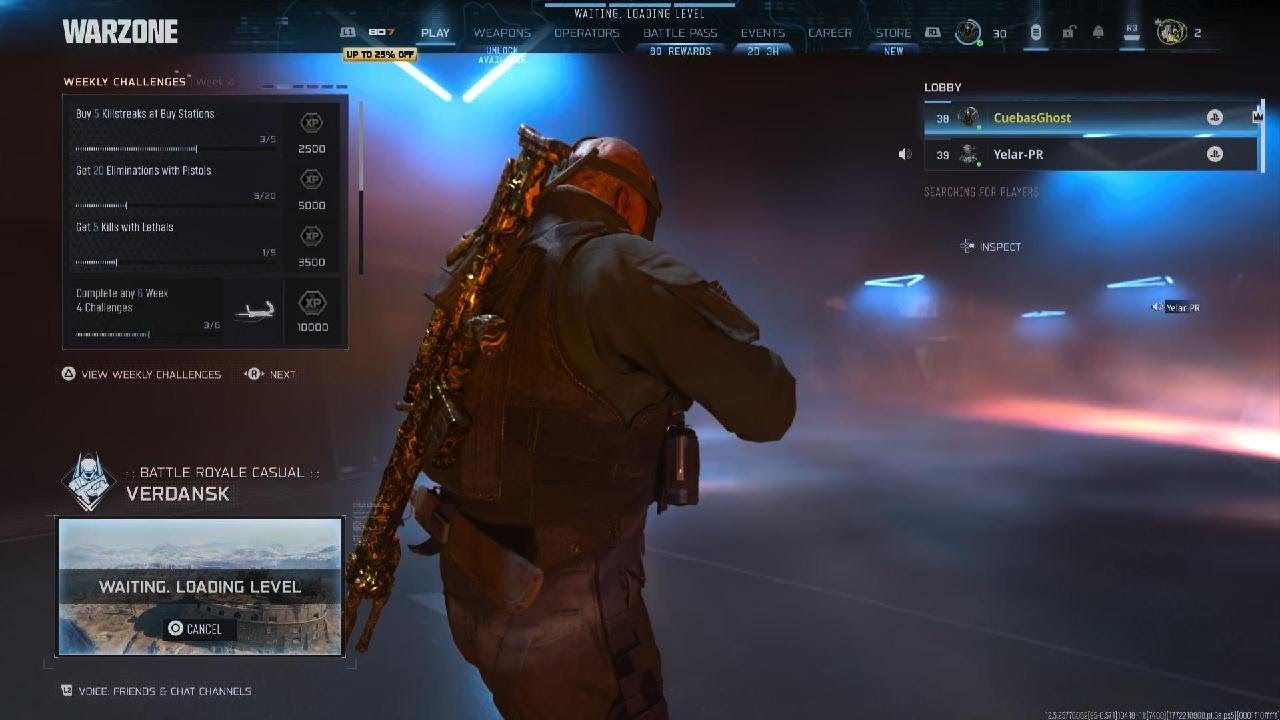1280x720 pixels.
Task: Open the WEAPONS tab
Action: tap(502, 33)
